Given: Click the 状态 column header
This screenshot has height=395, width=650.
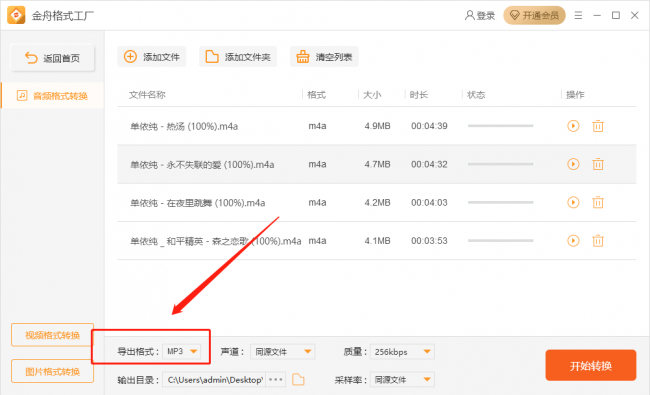Looking at the screenshot, I should point(476,95).
